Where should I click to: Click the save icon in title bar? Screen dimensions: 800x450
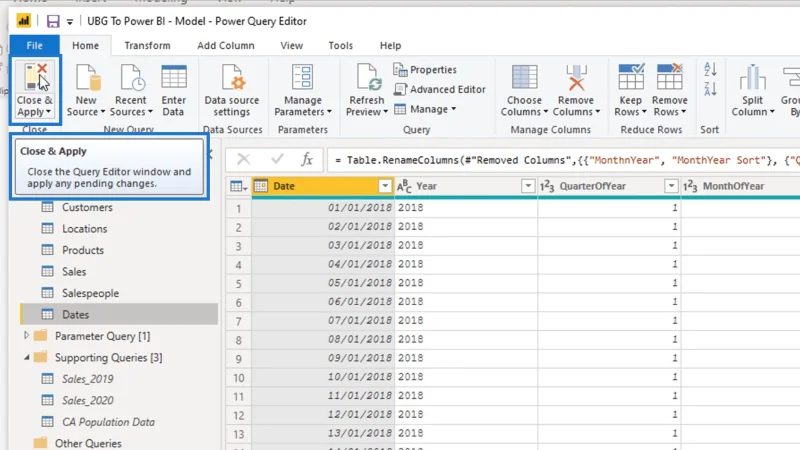53,21
